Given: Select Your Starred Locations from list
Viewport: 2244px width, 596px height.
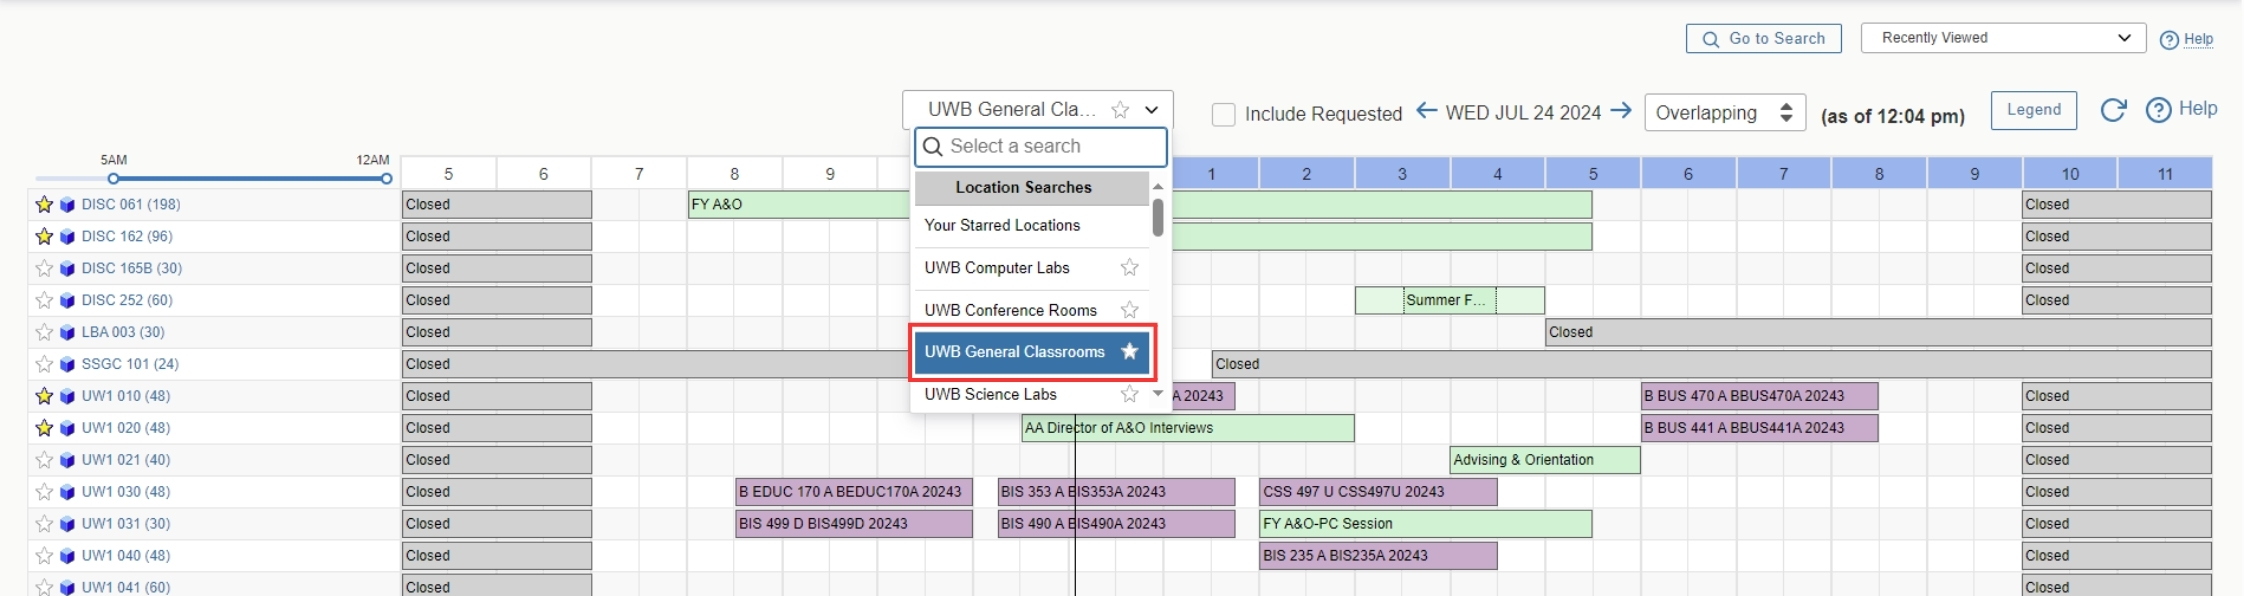Looking at the screenshot, I should tap(1002, 226).
